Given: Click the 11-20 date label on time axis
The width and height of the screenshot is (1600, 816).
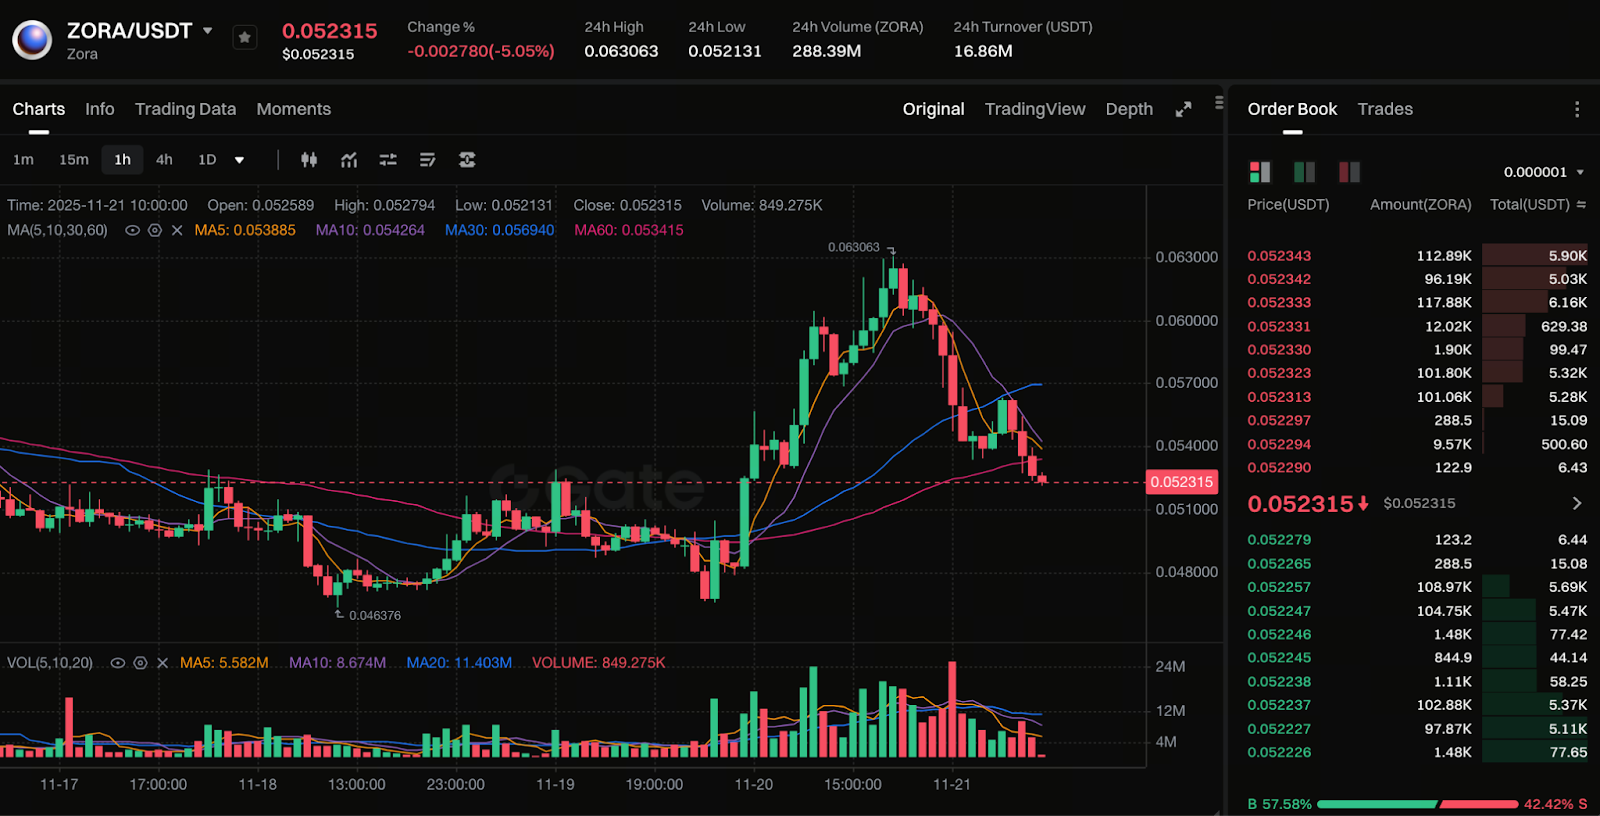Looking at the screenshot, I should [753, 784].
